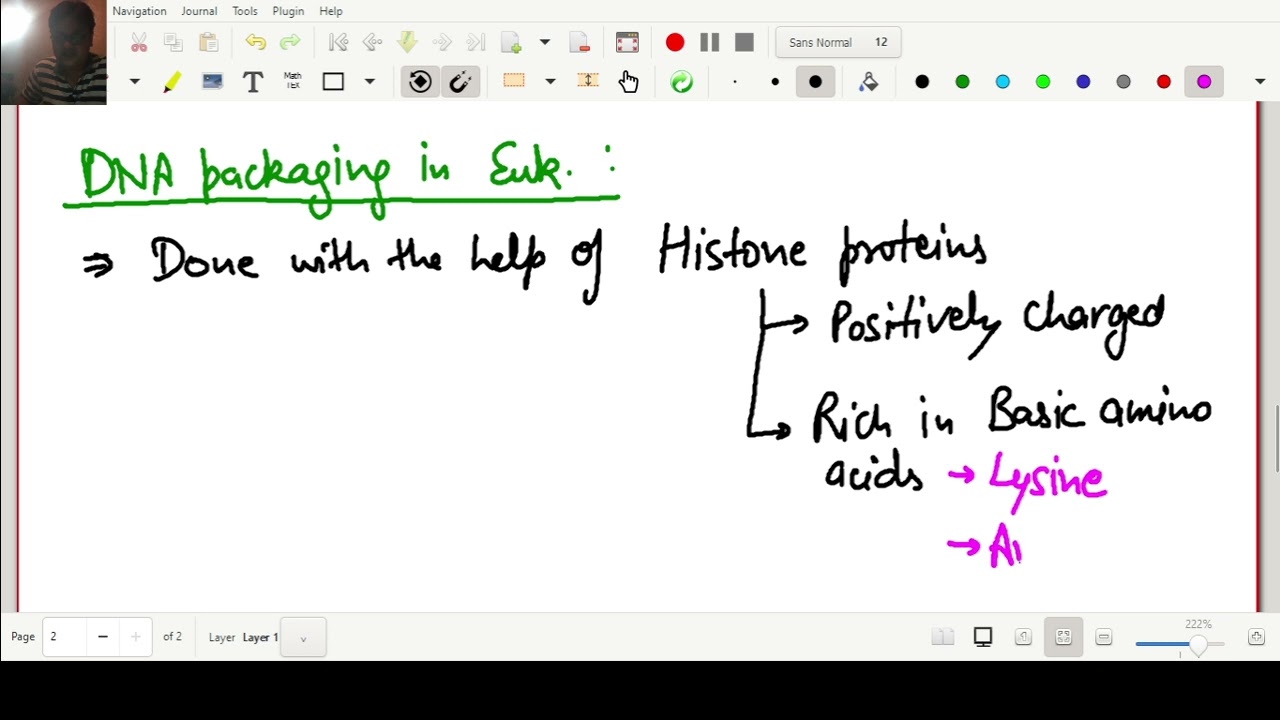
Task: Click the Redo arrow
Action: [x=290, y=42]
